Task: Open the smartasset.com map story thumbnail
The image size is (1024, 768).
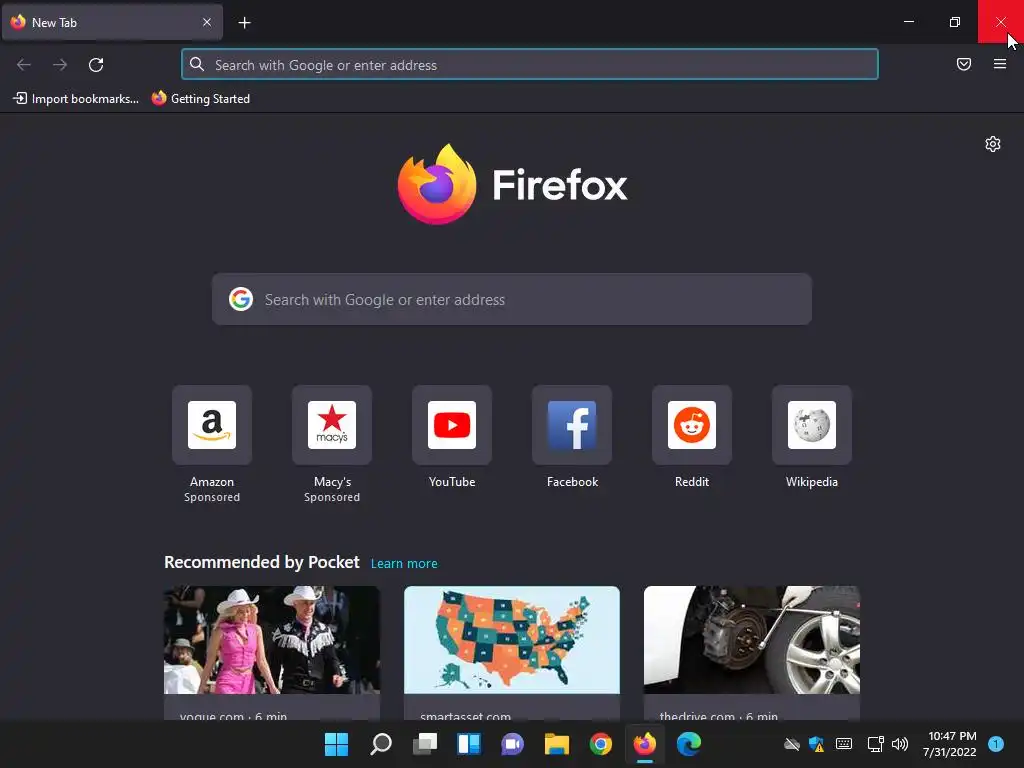Action: click(512, 639)
